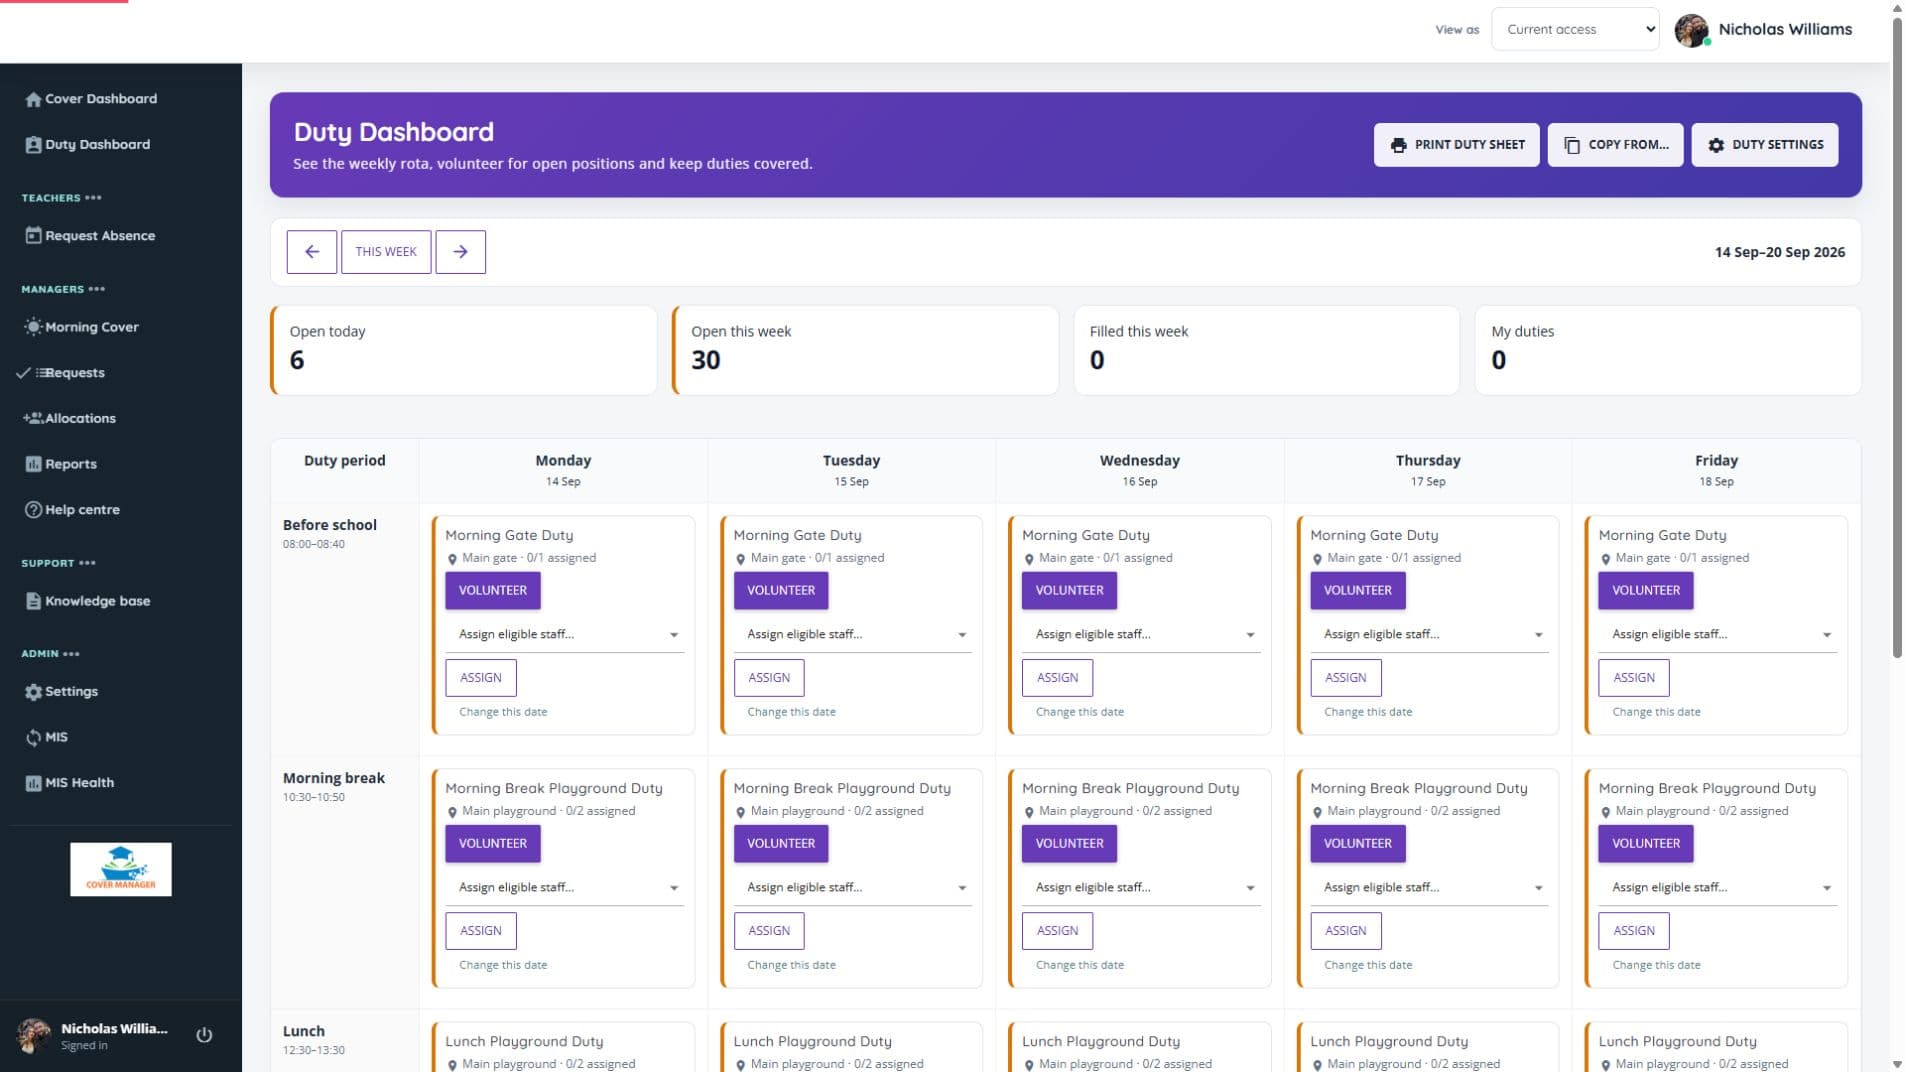Screen dimensions: 1905x1072
Task: Go to previous week arrow
Action: pos(311,252)
